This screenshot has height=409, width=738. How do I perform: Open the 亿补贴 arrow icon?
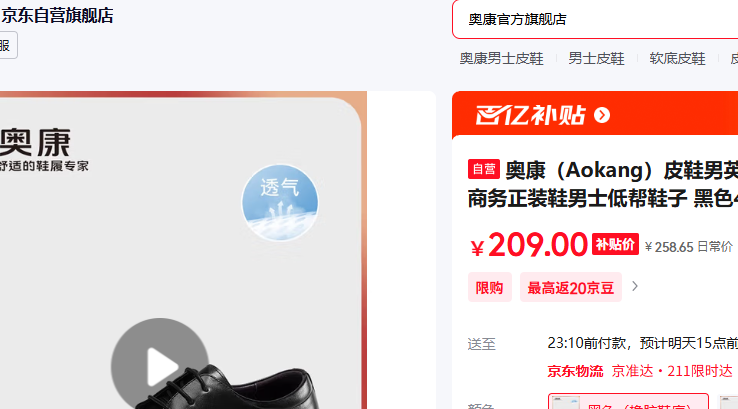pyautogui.click(x=602, y=115)
